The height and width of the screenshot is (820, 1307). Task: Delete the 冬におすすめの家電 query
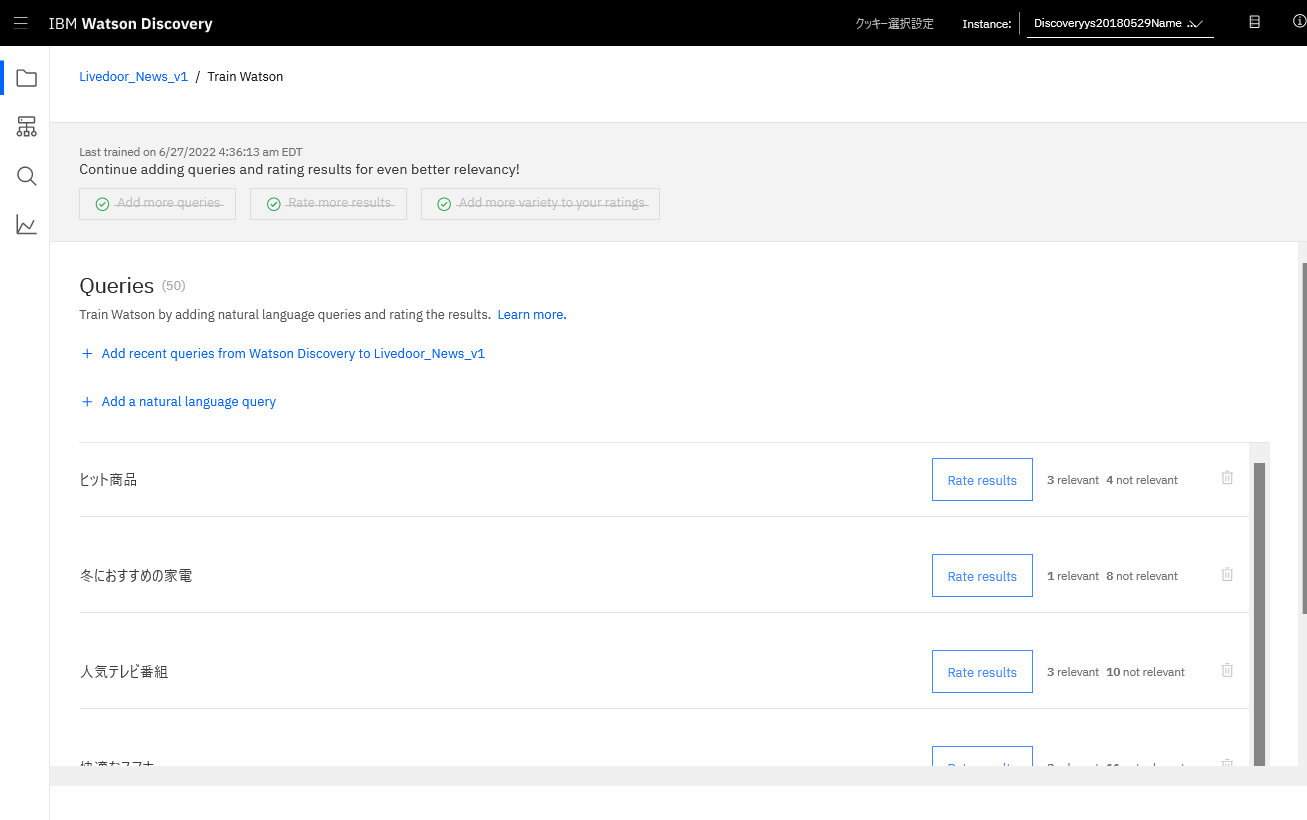(x=1227, y=574)
